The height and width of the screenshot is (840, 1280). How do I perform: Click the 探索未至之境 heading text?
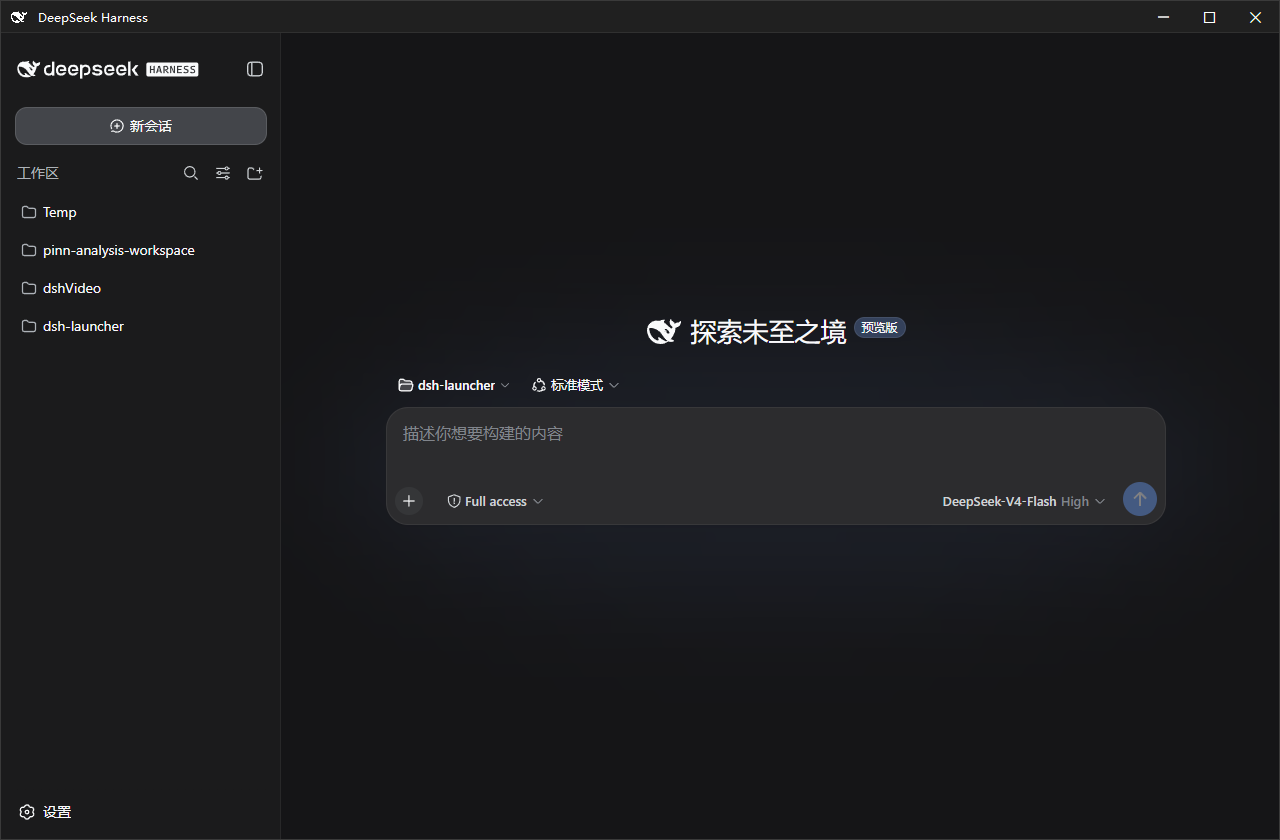point(768,332)
